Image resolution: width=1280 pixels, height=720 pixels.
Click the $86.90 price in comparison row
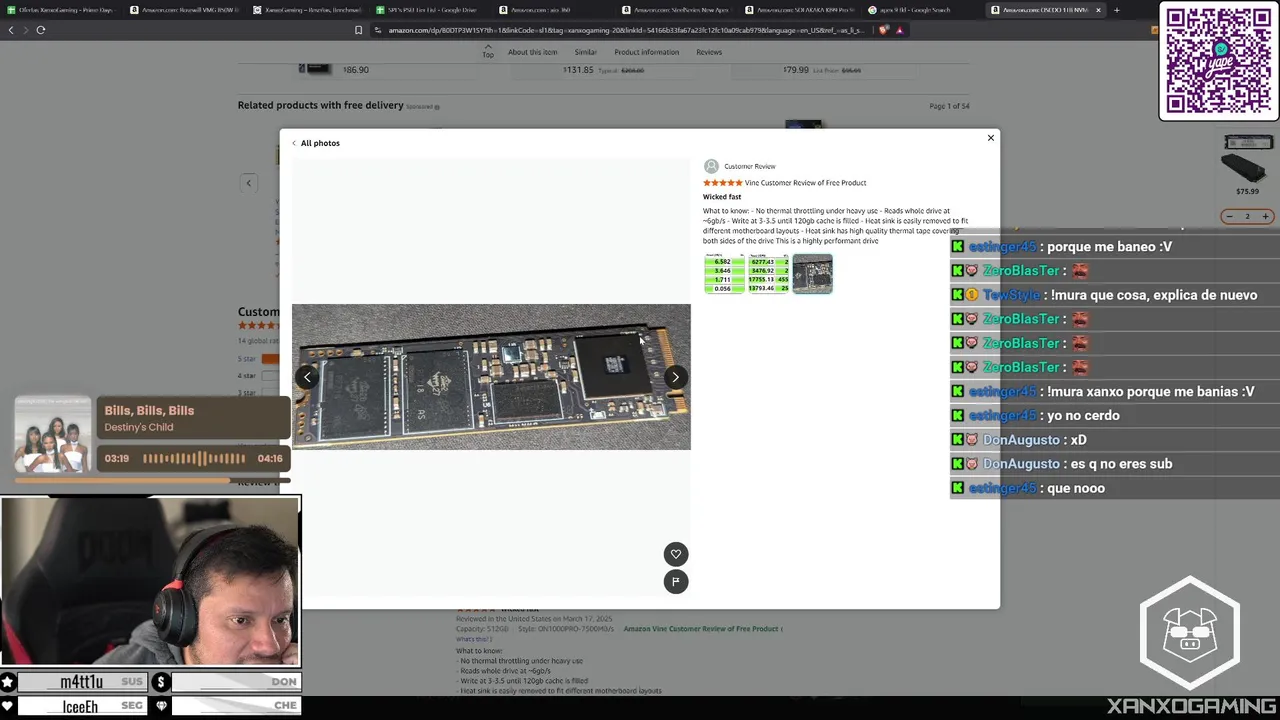click(x=356, y=70)
